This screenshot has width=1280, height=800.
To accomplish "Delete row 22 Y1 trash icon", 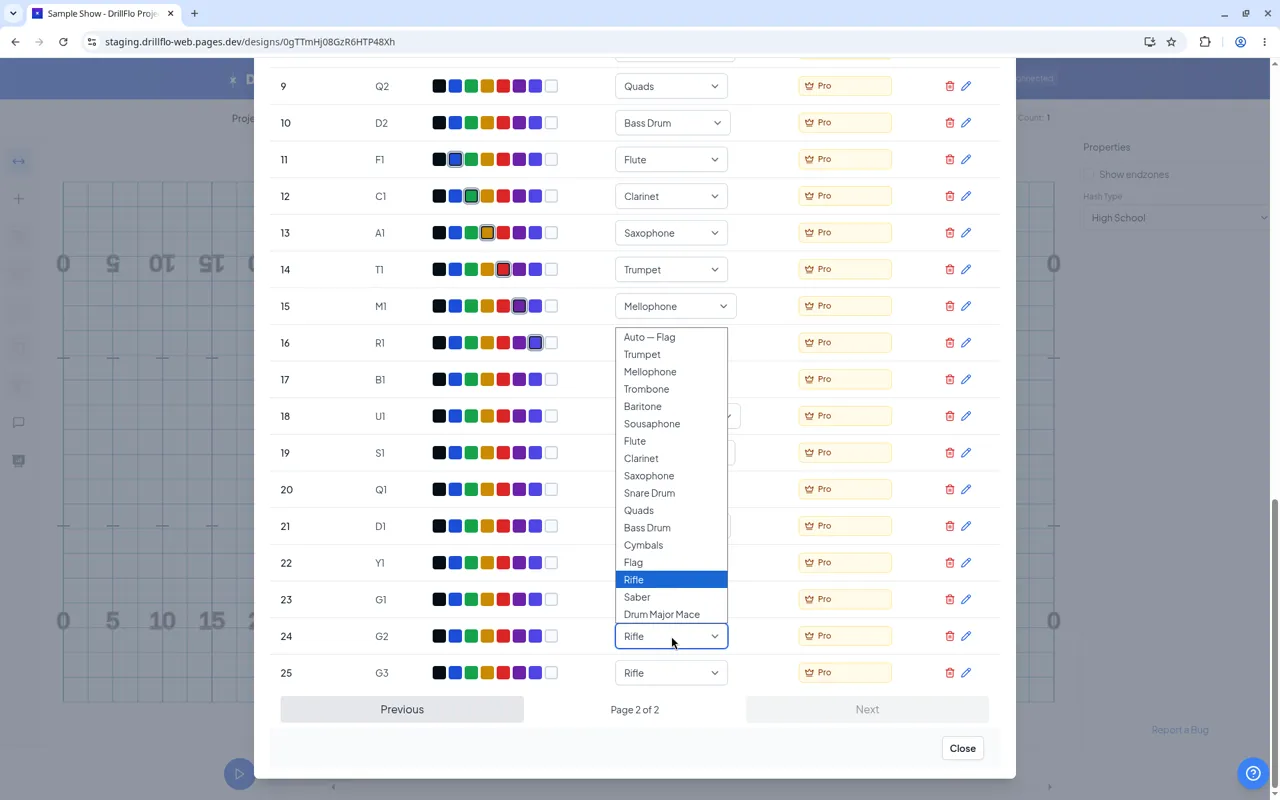I will [x=950, y=563].
